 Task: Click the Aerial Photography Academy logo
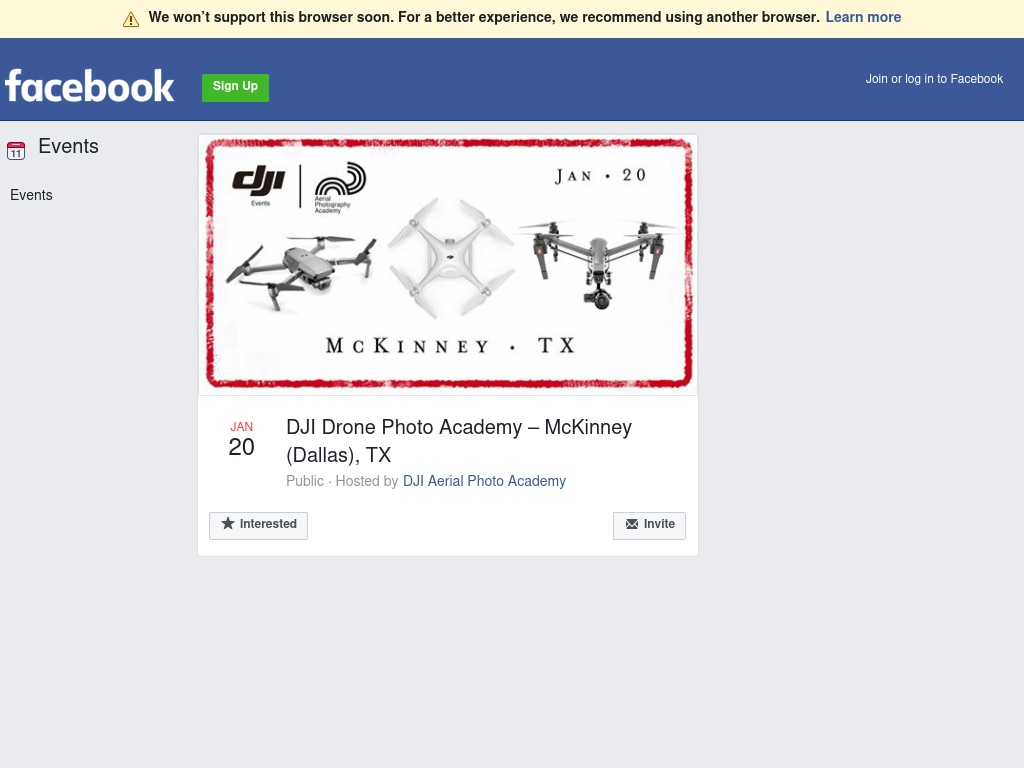[x=340, y=187]
